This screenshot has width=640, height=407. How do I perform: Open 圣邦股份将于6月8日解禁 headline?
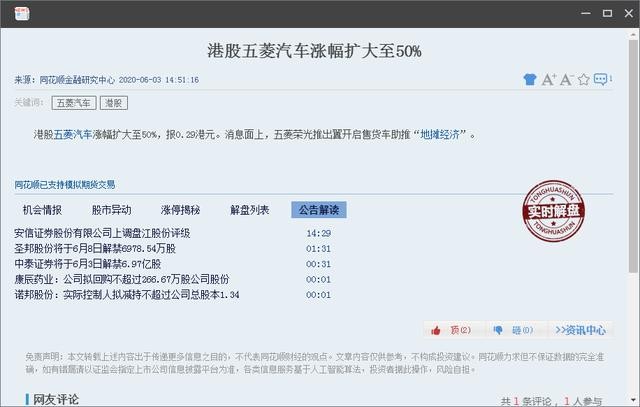[95, 249]
